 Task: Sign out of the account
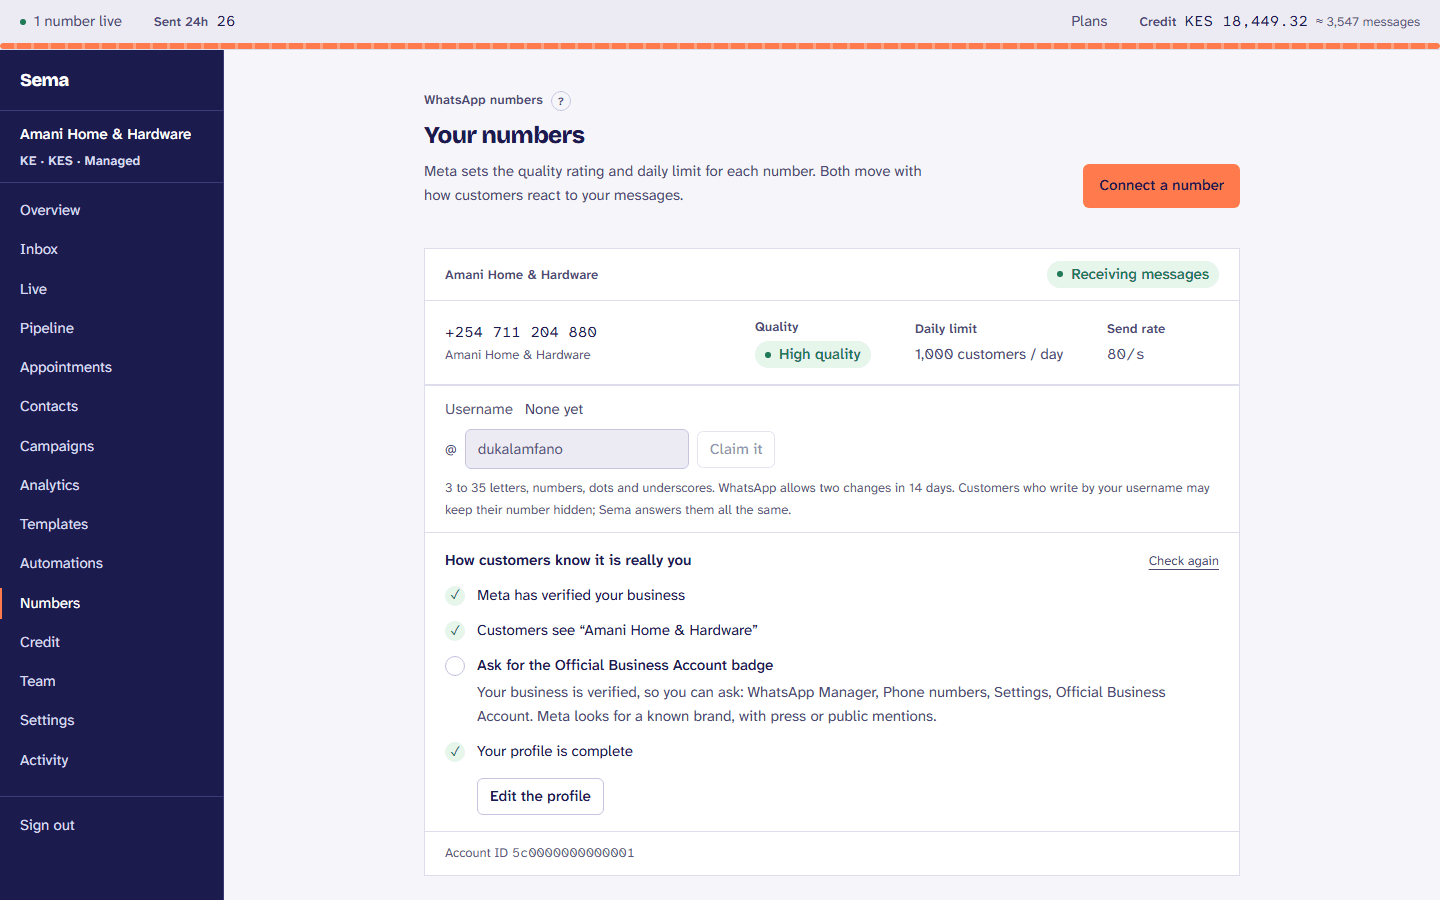[47, 825]
